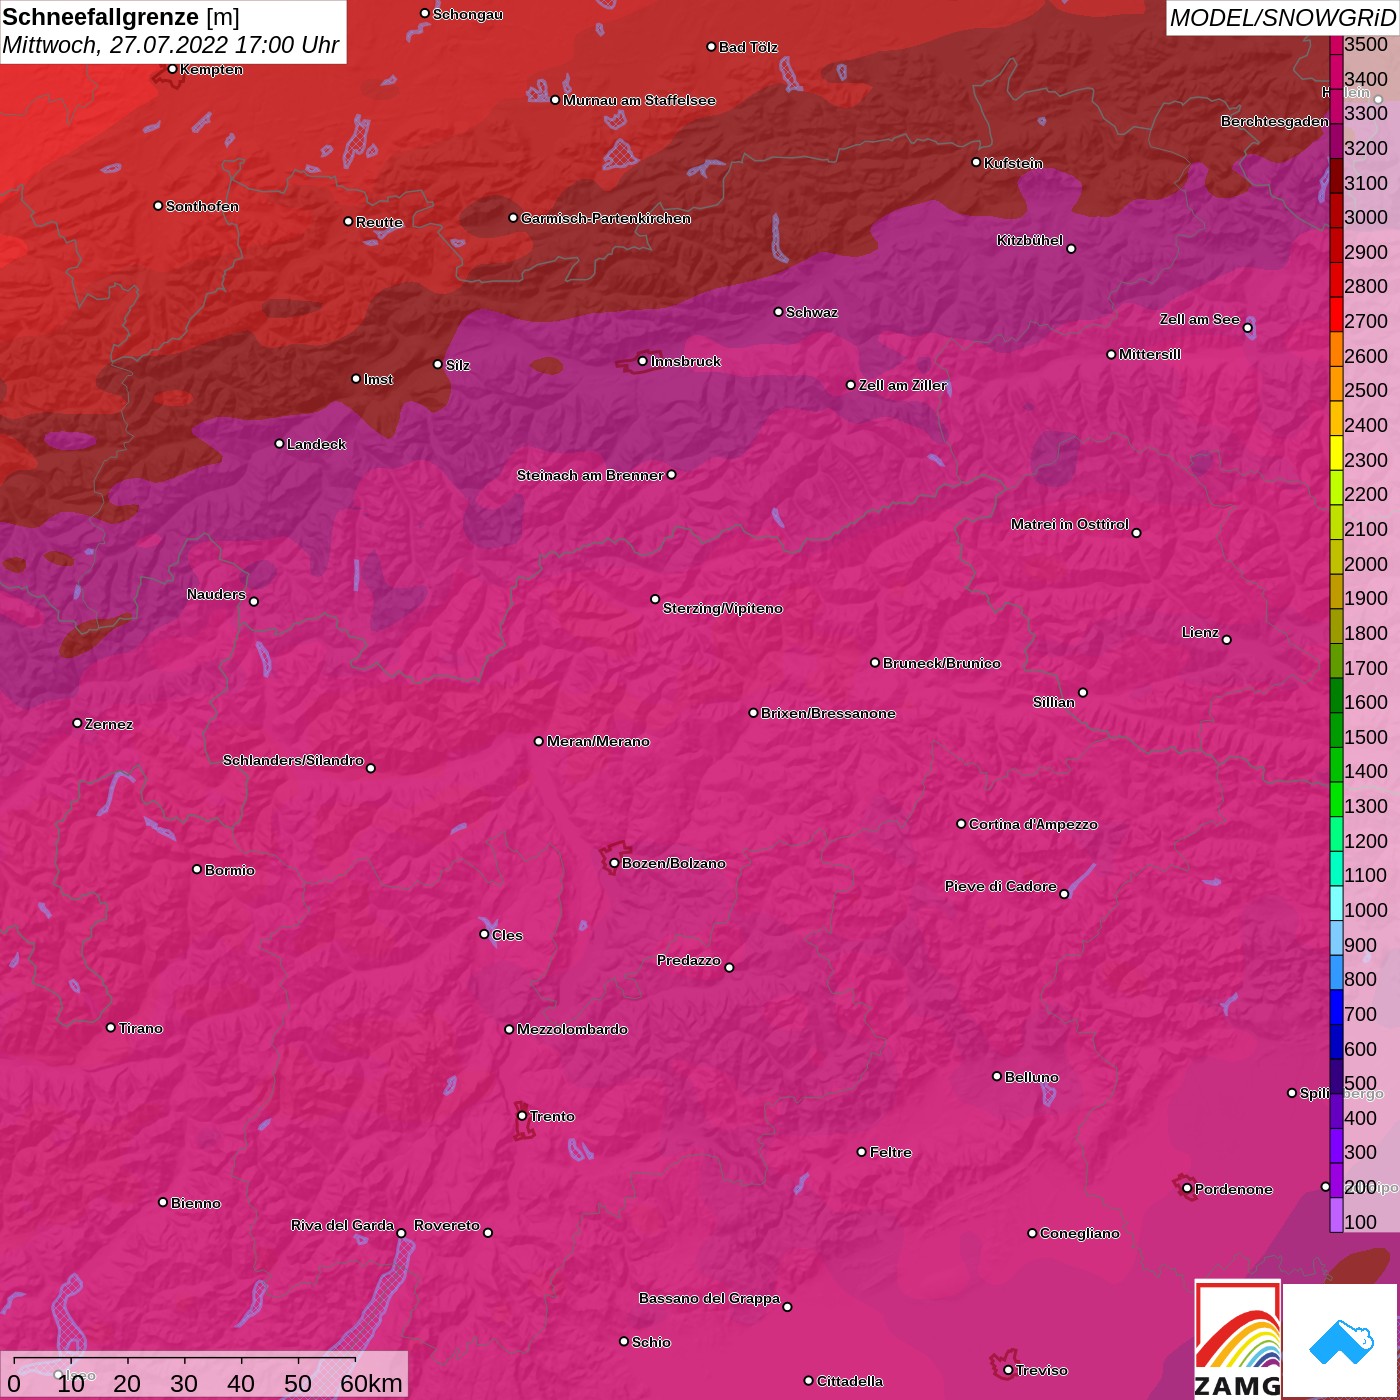Click the 2000 legend value
Screen dimensions: 1400x1400
click(1366, 564)
